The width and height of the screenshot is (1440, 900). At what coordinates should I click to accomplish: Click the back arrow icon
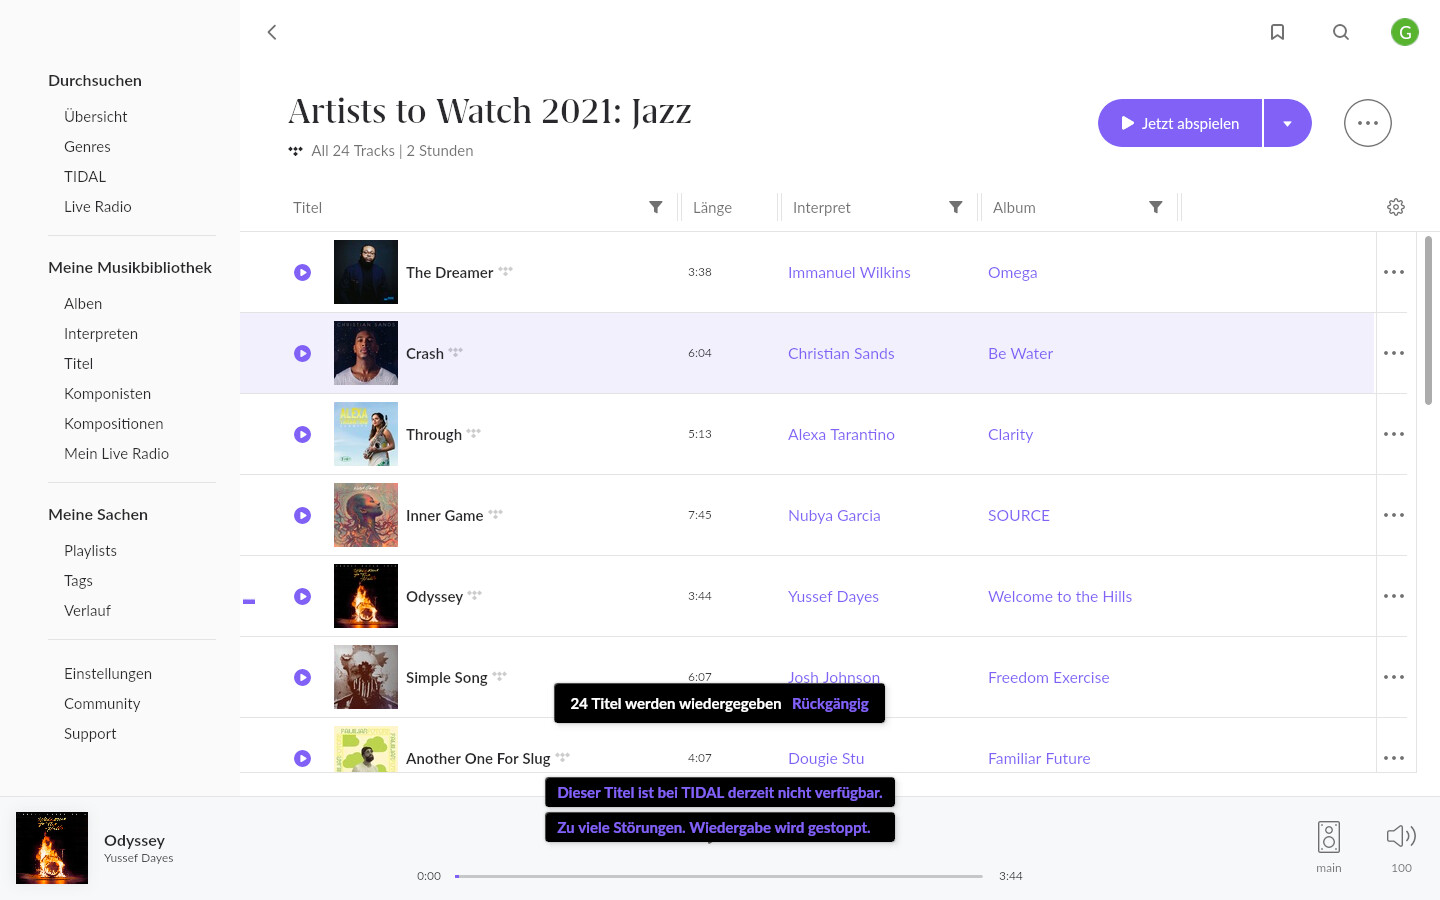(x=272, y=32)
